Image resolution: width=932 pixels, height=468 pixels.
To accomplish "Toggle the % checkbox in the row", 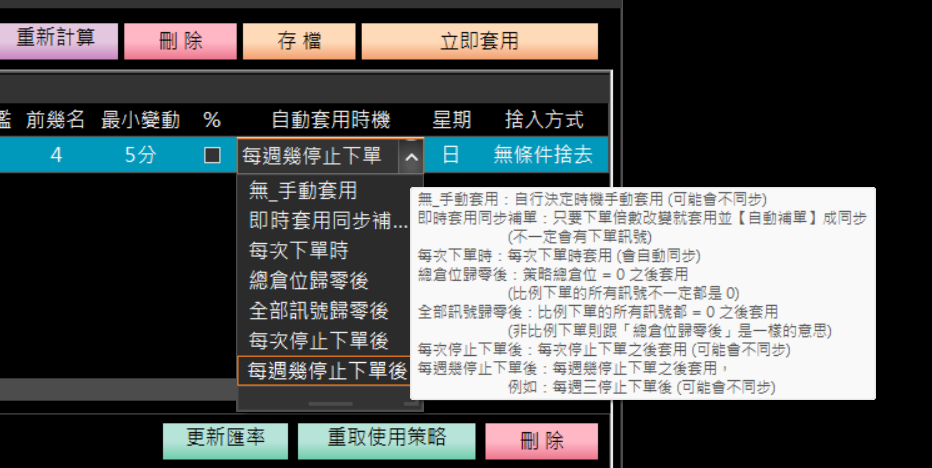I will click(212, 155).
